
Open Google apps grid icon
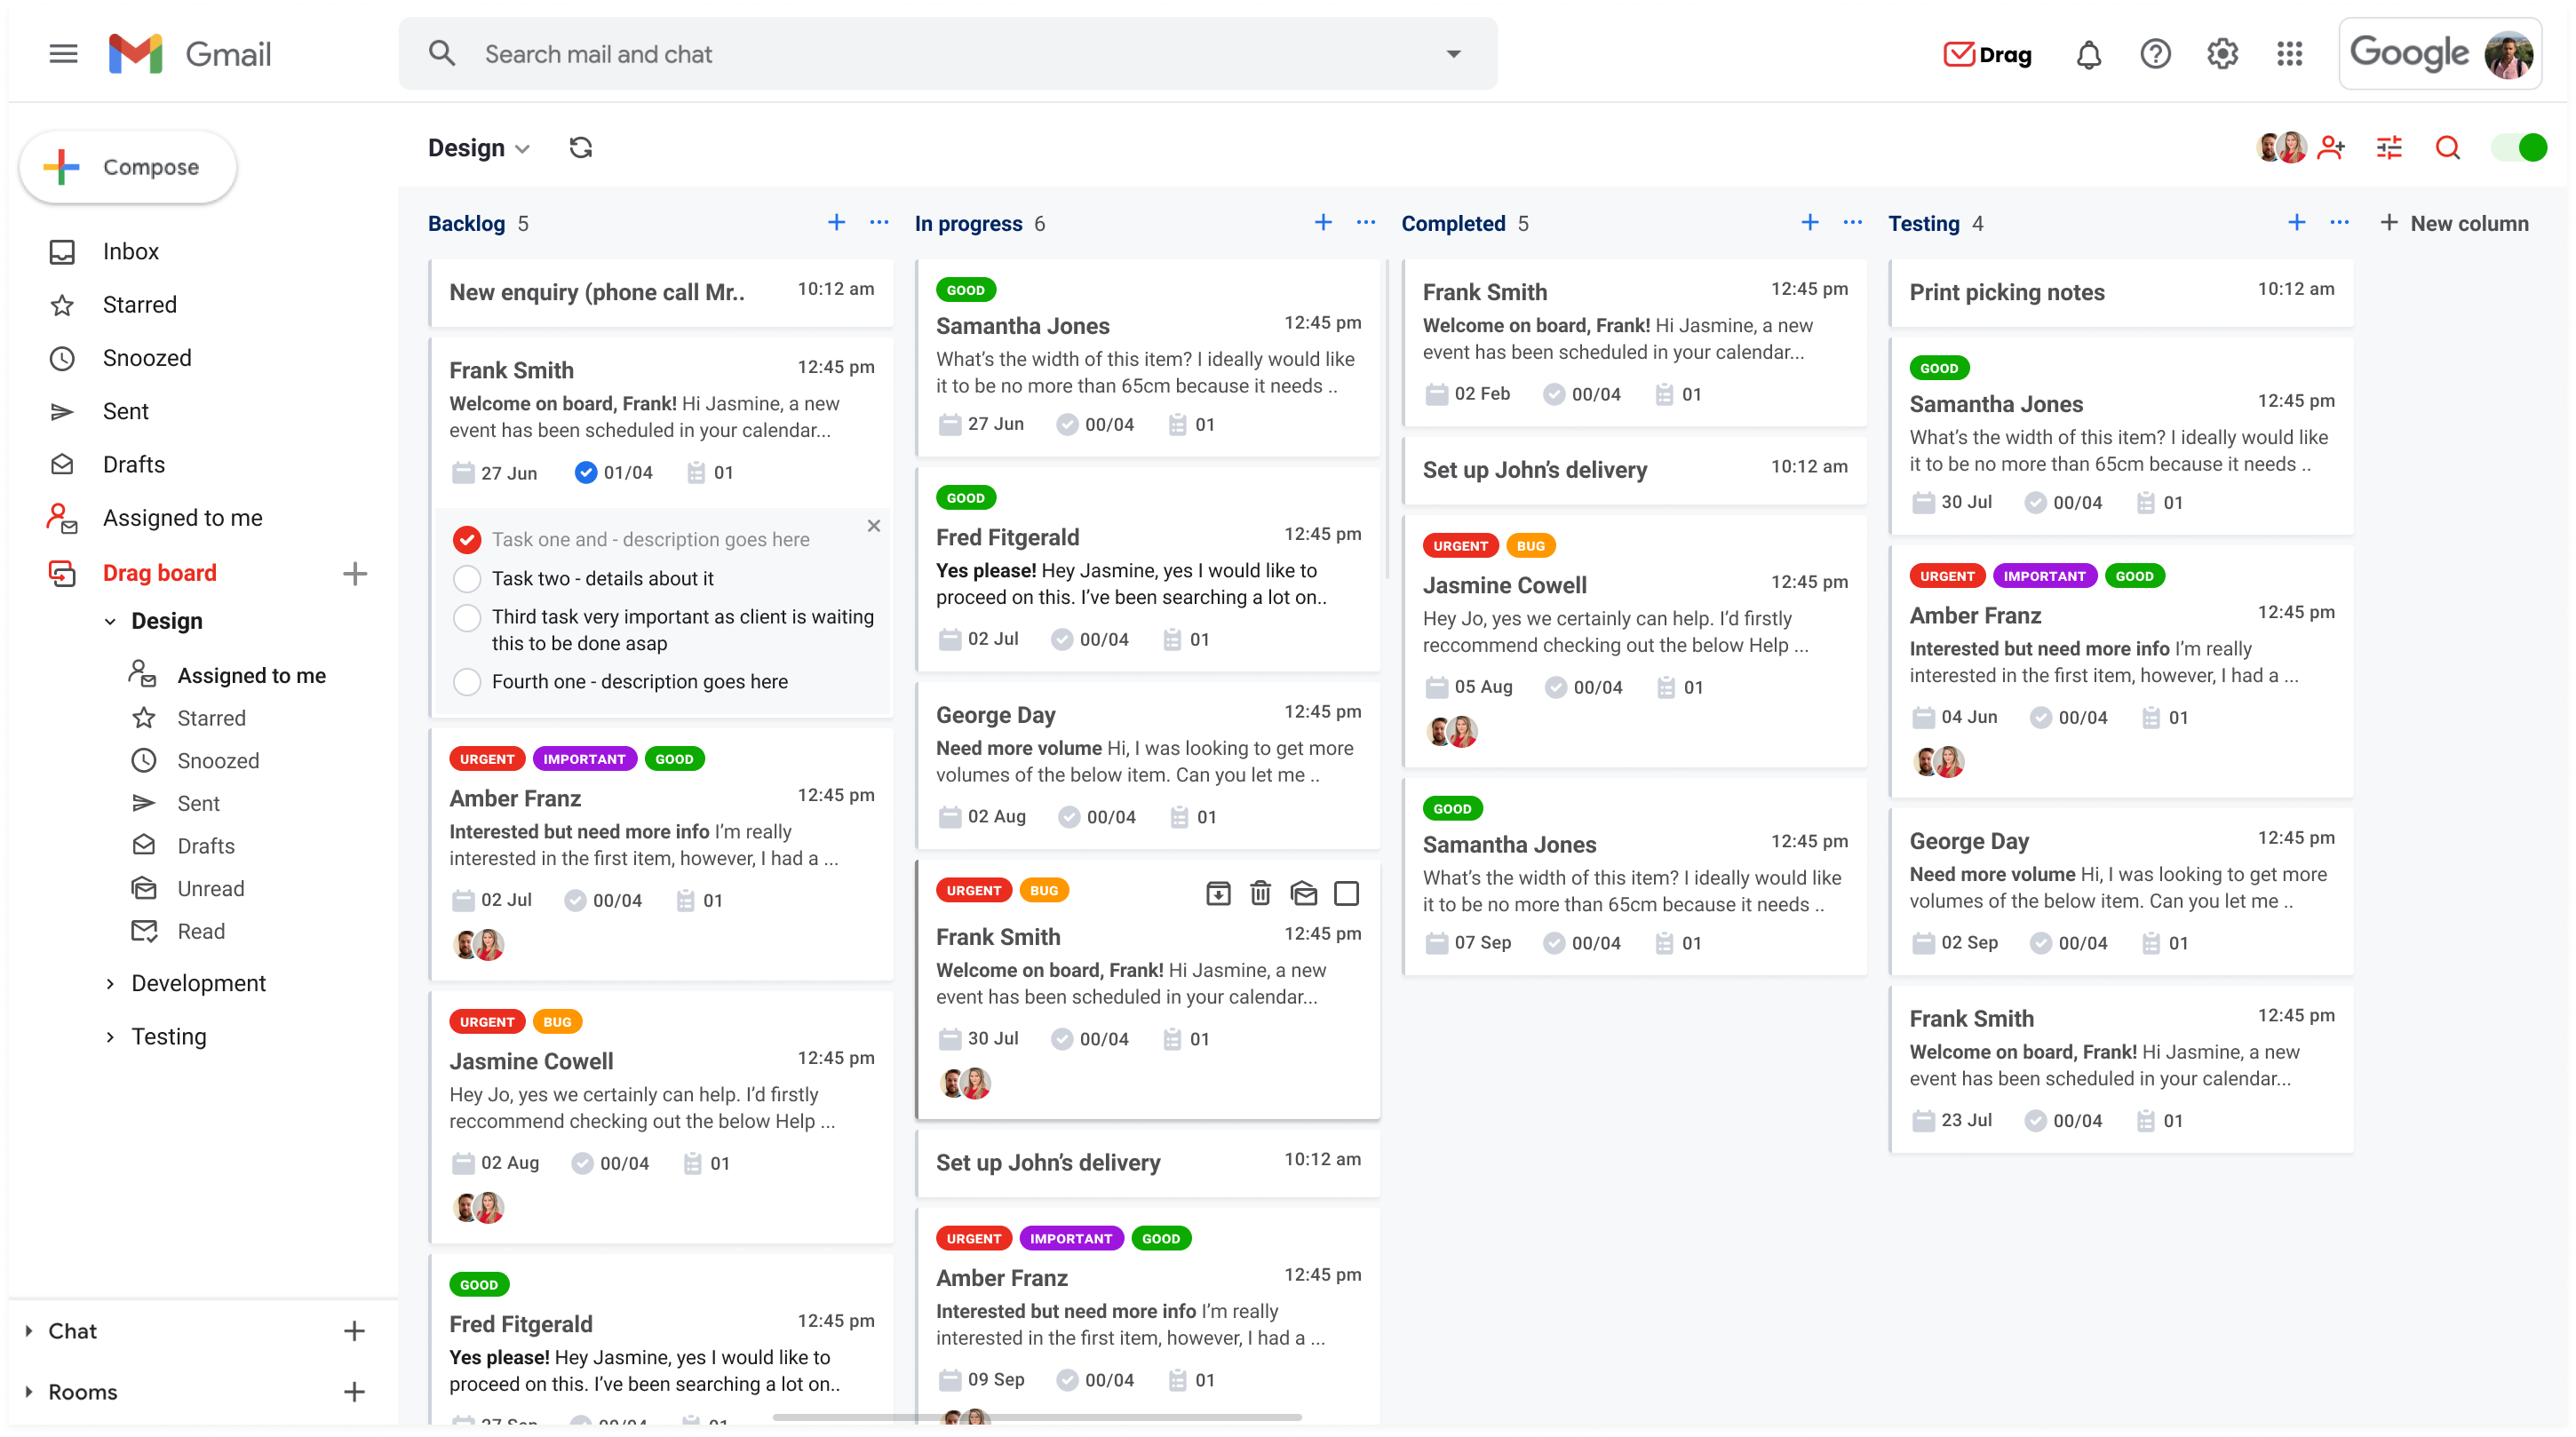click(2289, 54)
